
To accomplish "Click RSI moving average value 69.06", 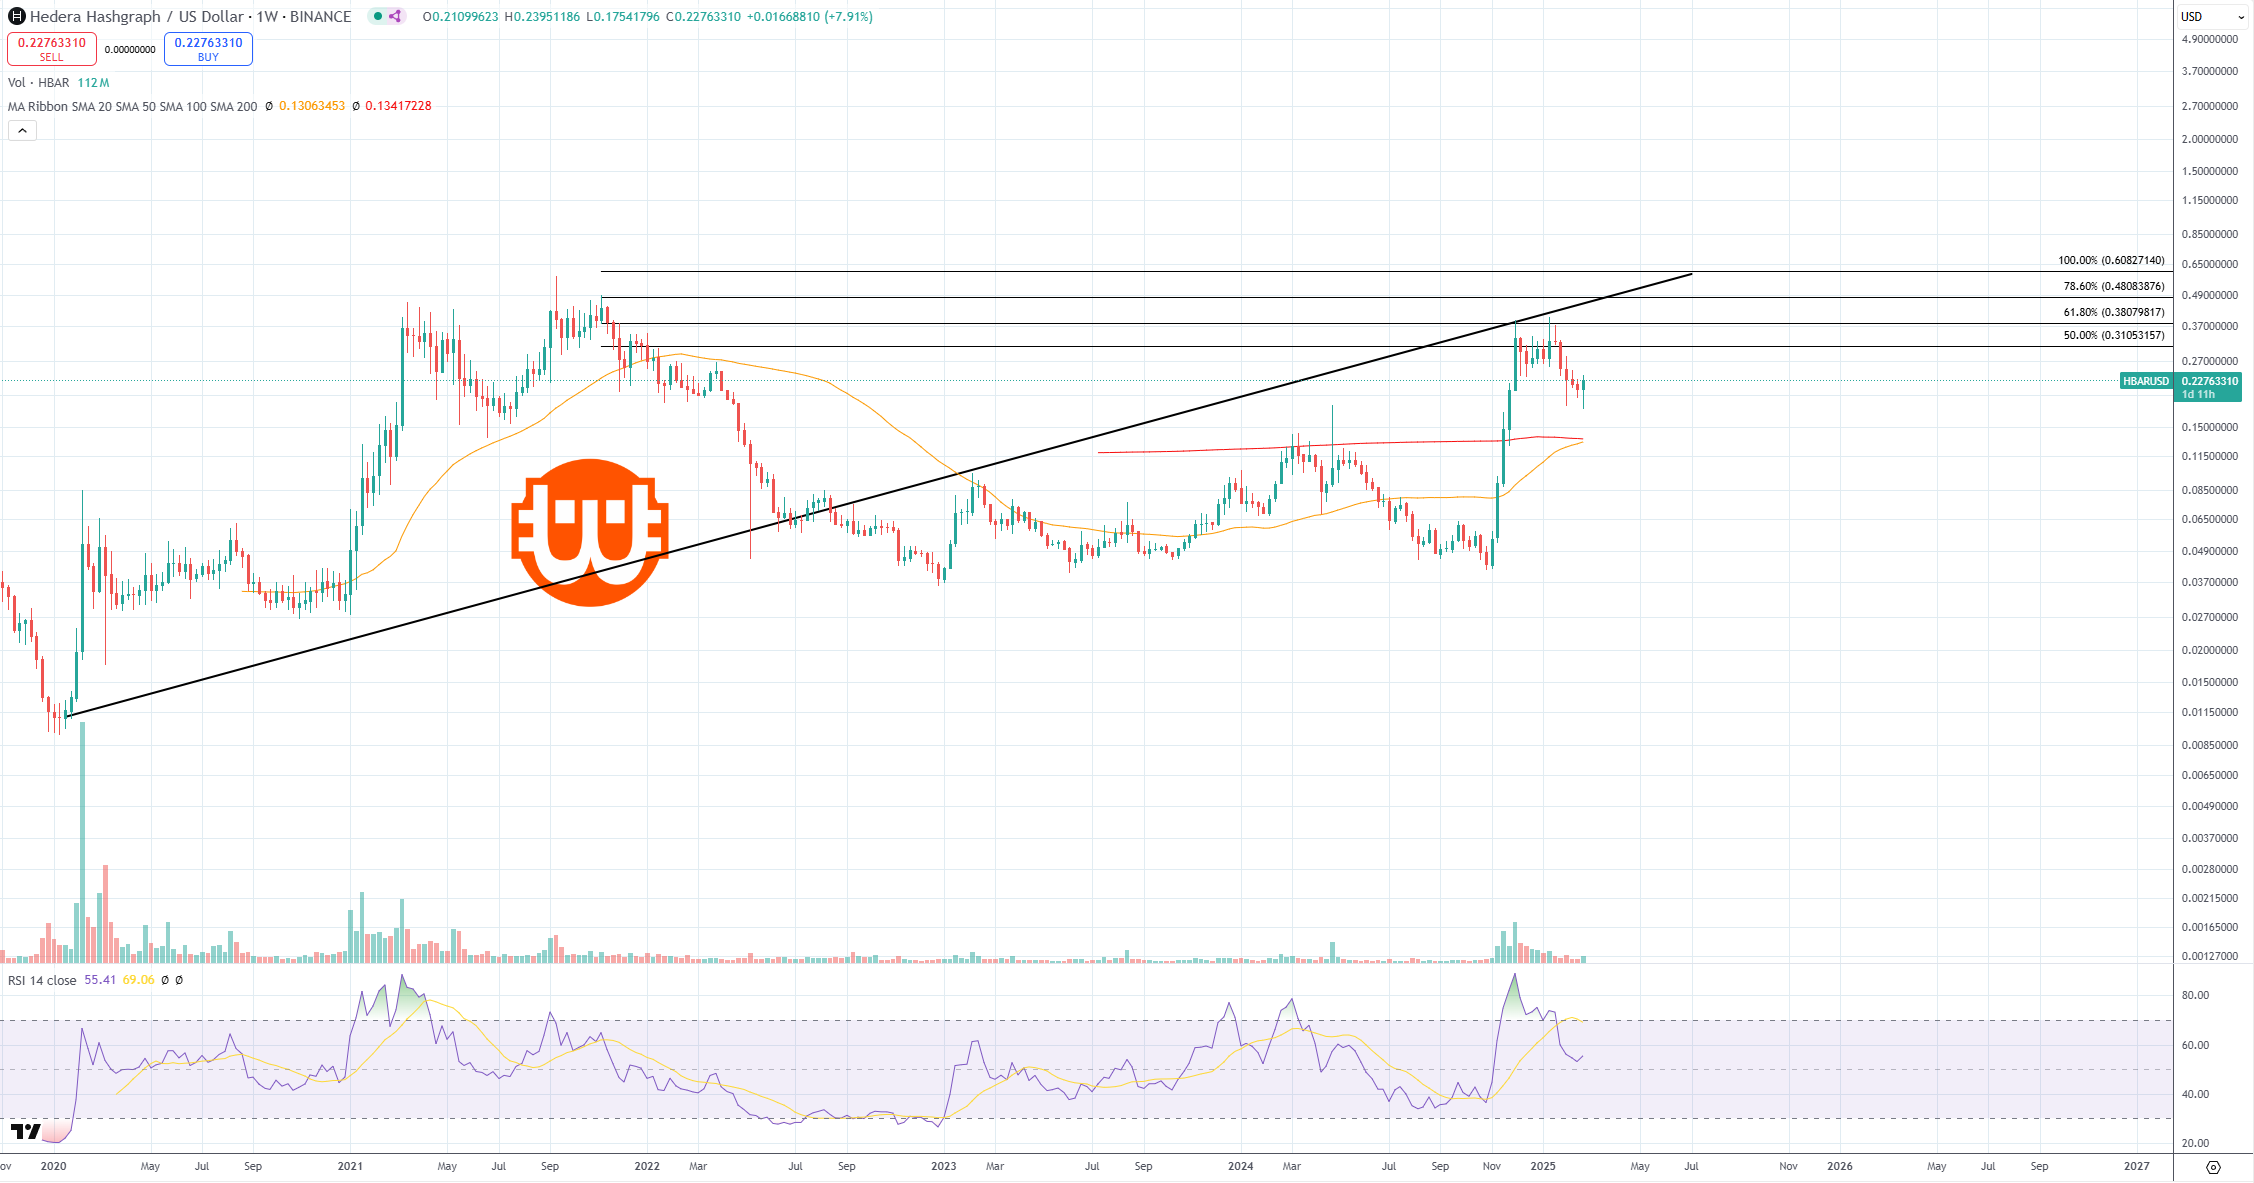I will coord(138,980).
